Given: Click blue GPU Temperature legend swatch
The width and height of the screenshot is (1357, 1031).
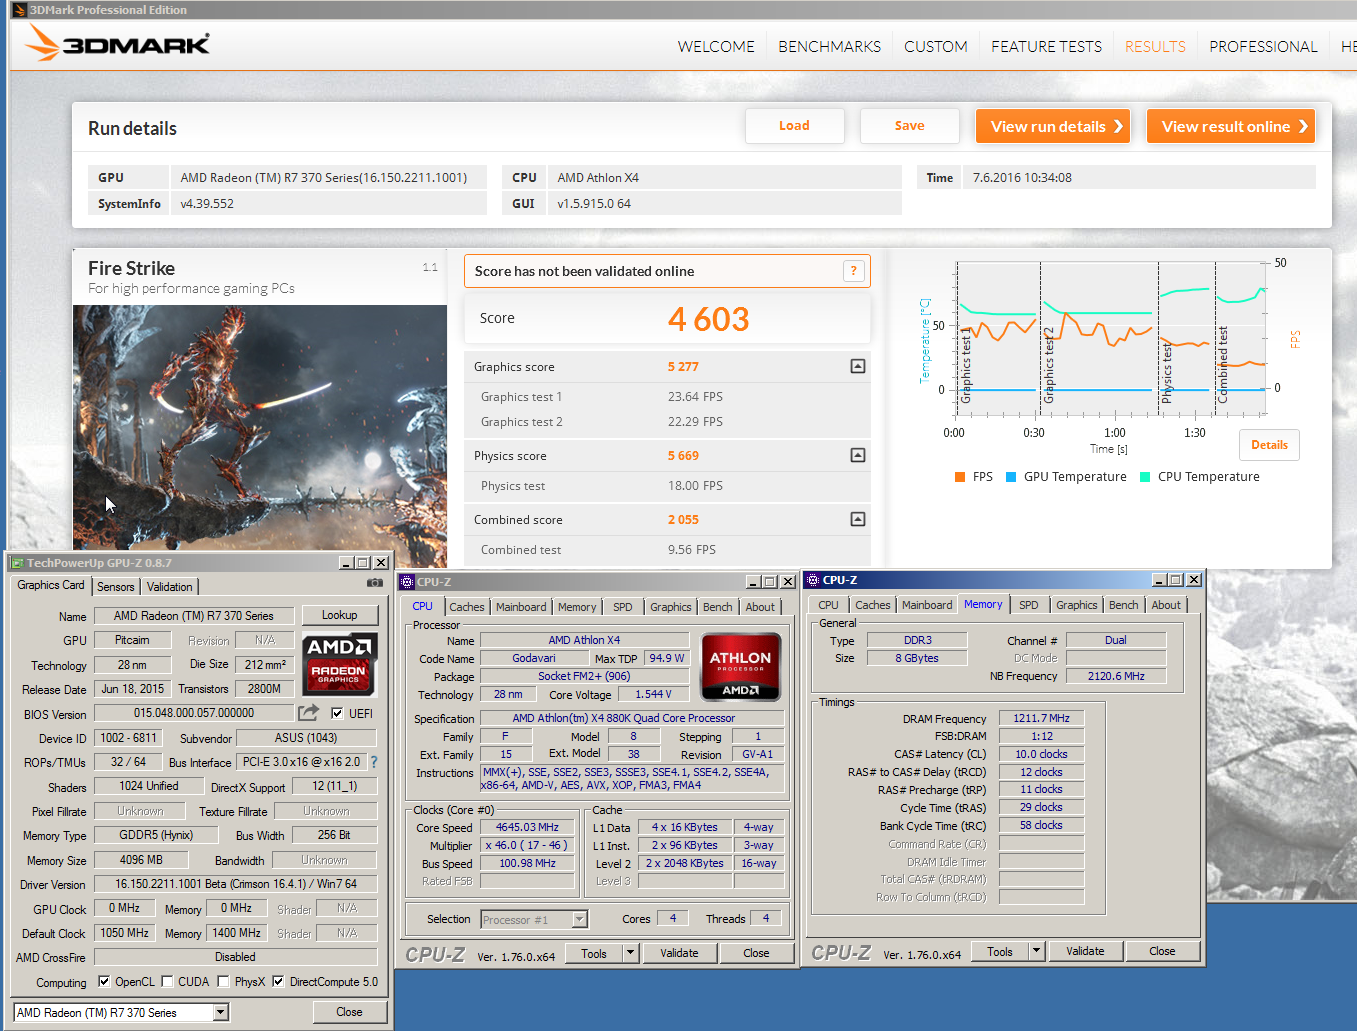Looking at the screenshot, I should pos(1011,477).
